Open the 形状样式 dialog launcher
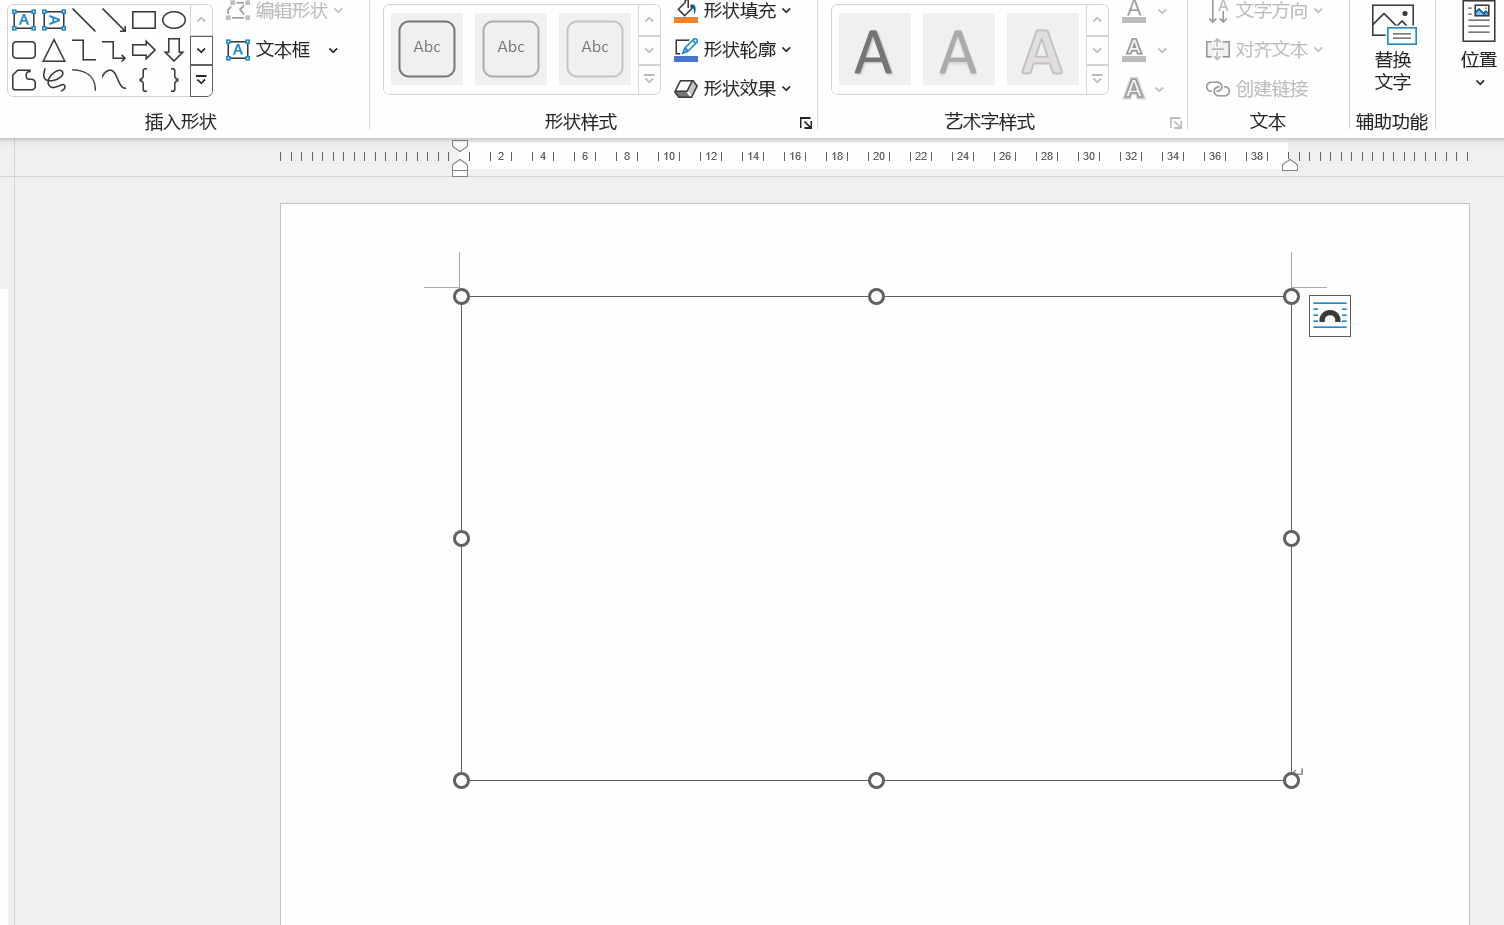1504x925 pixels. tap(805, 123)
